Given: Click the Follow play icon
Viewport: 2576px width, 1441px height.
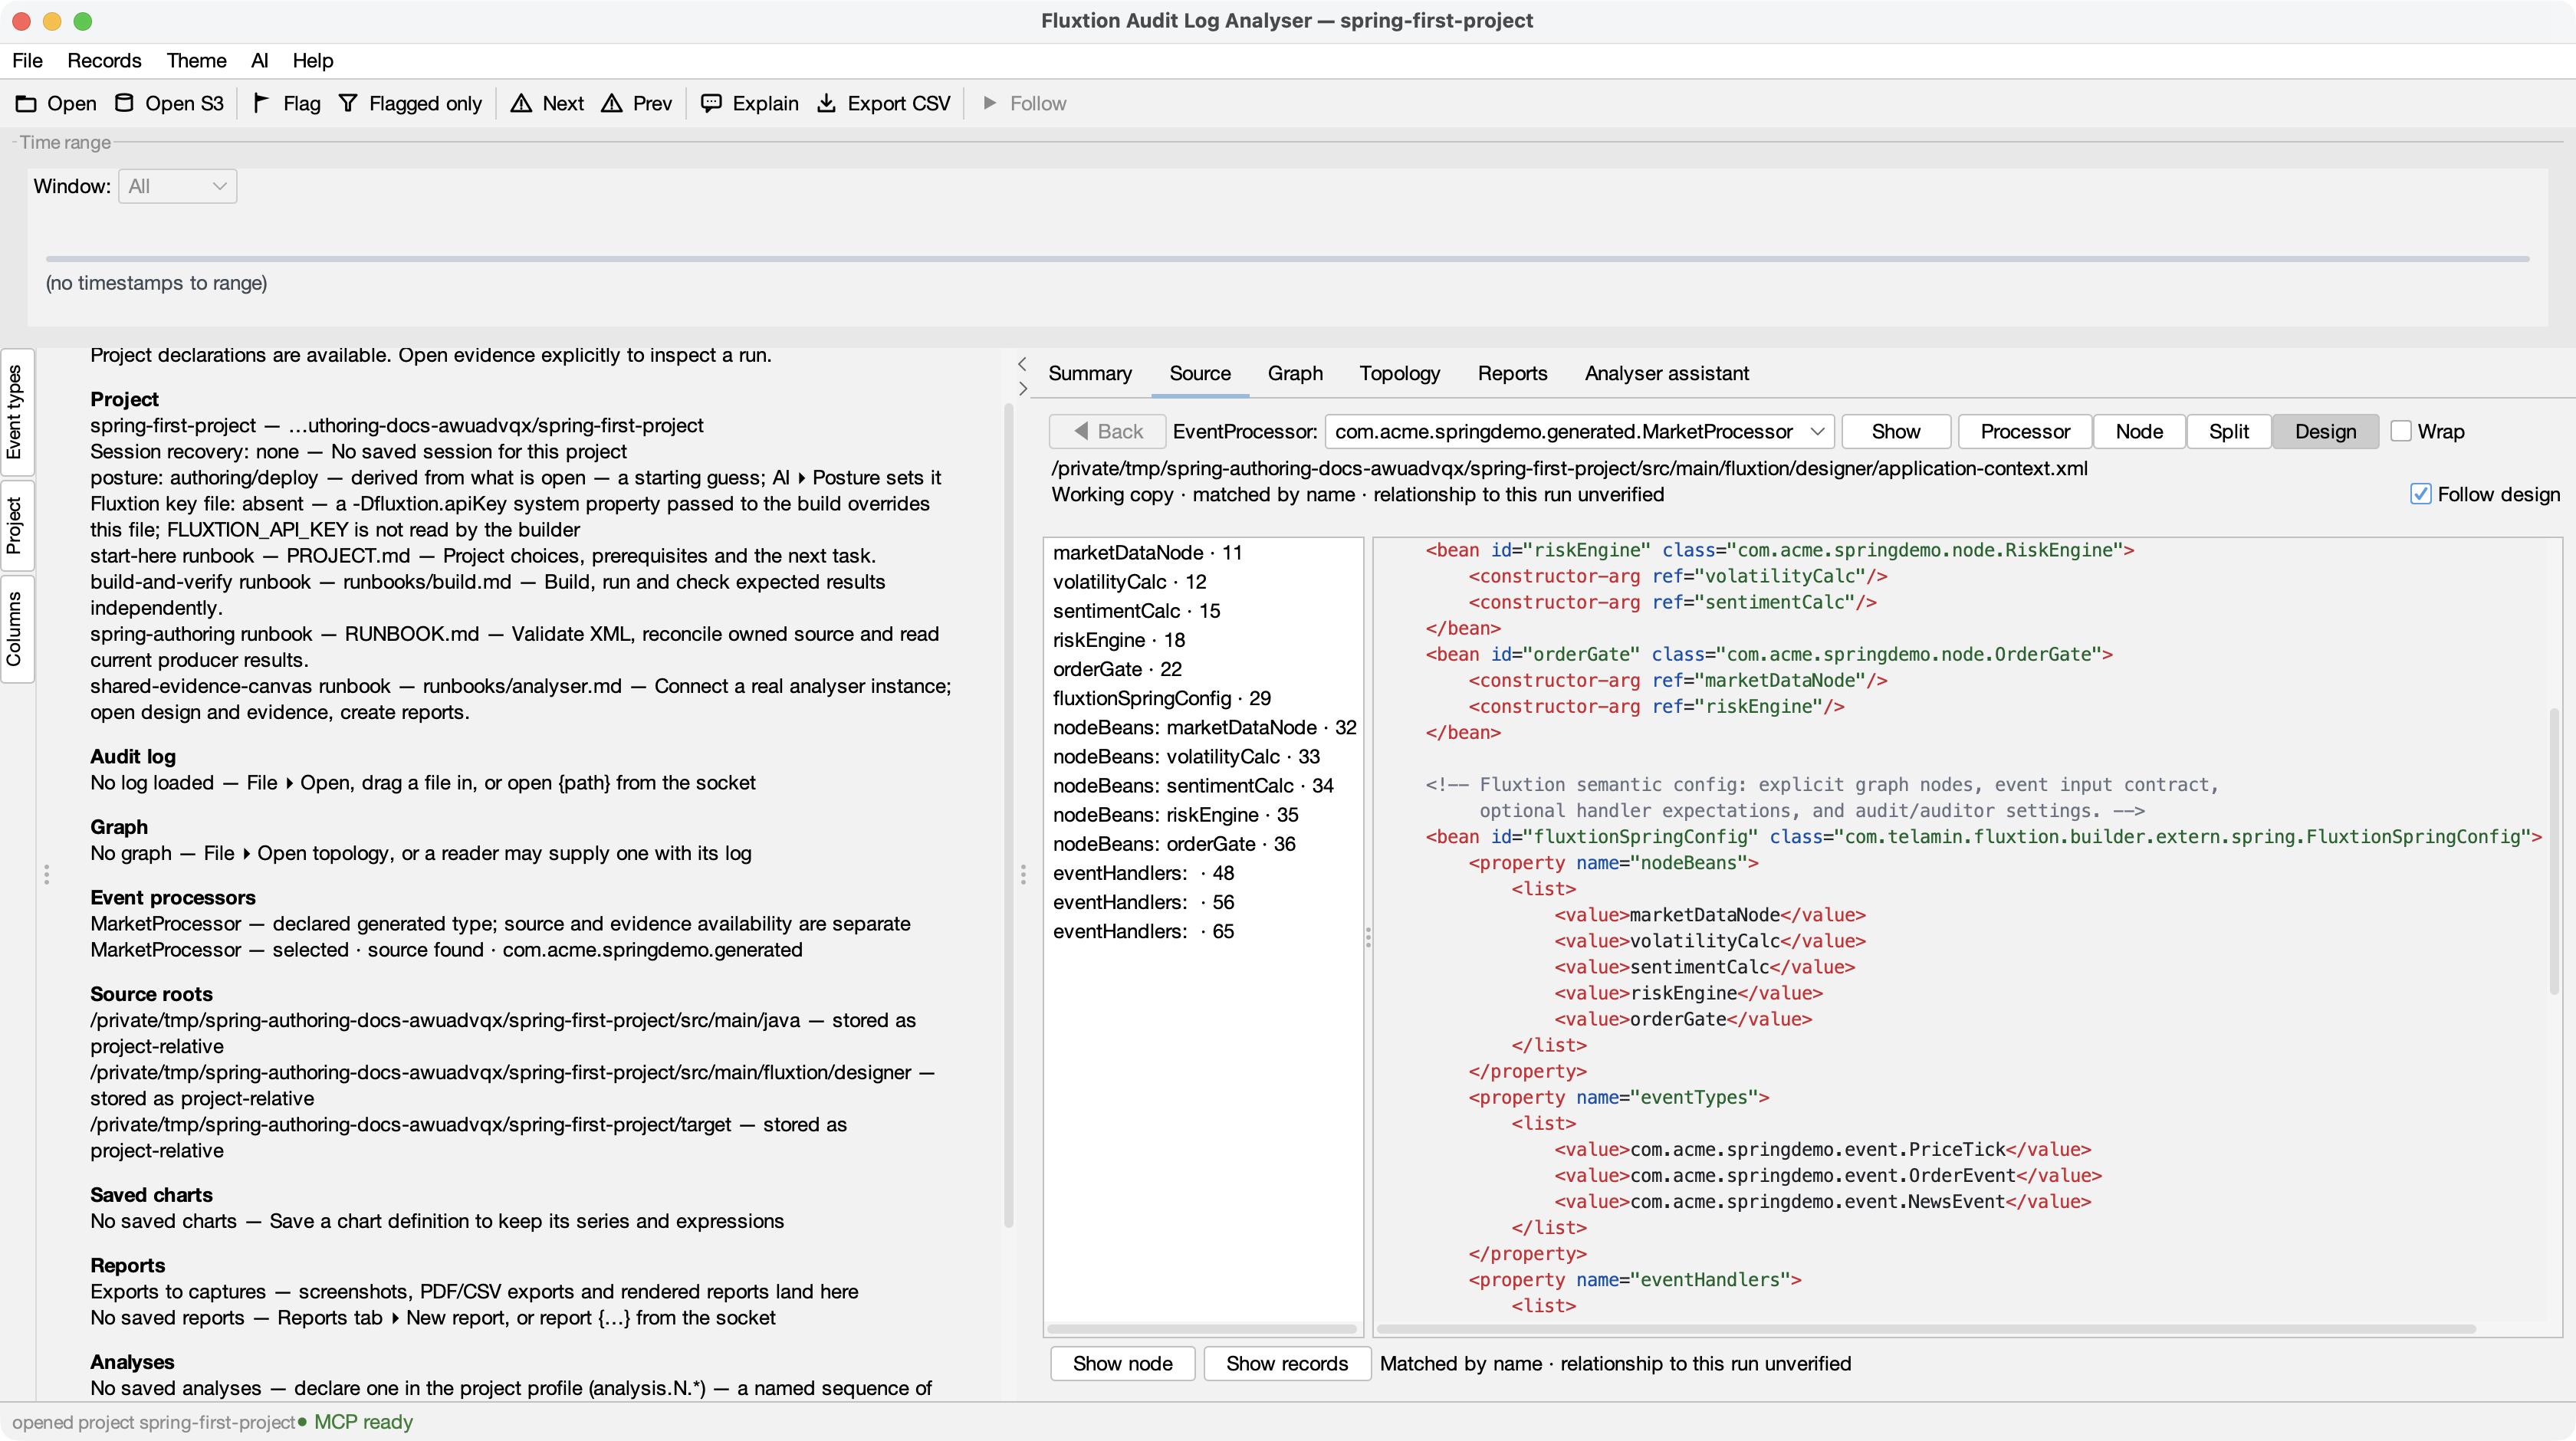Looking at the screenshot, I should [989, 103].
